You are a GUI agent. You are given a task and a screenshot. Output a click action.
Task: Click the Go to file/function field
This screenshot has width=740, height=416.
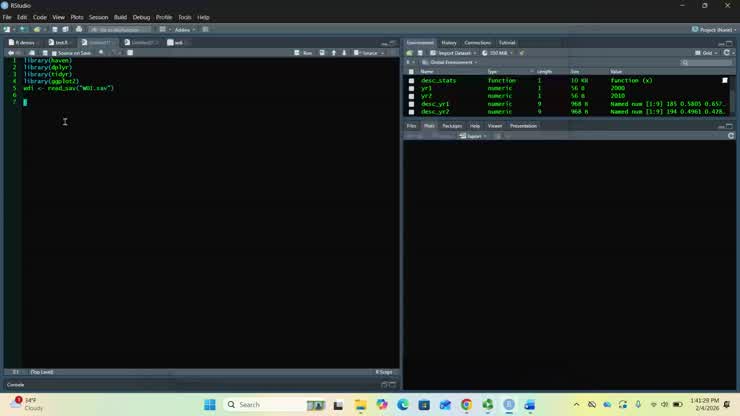point(120,29)
